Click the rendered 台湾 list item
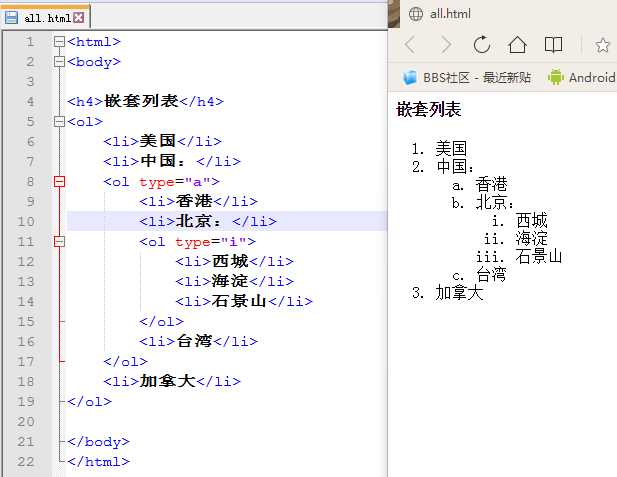Viewport: 617px width, 477px height. [x=491, y=274]
